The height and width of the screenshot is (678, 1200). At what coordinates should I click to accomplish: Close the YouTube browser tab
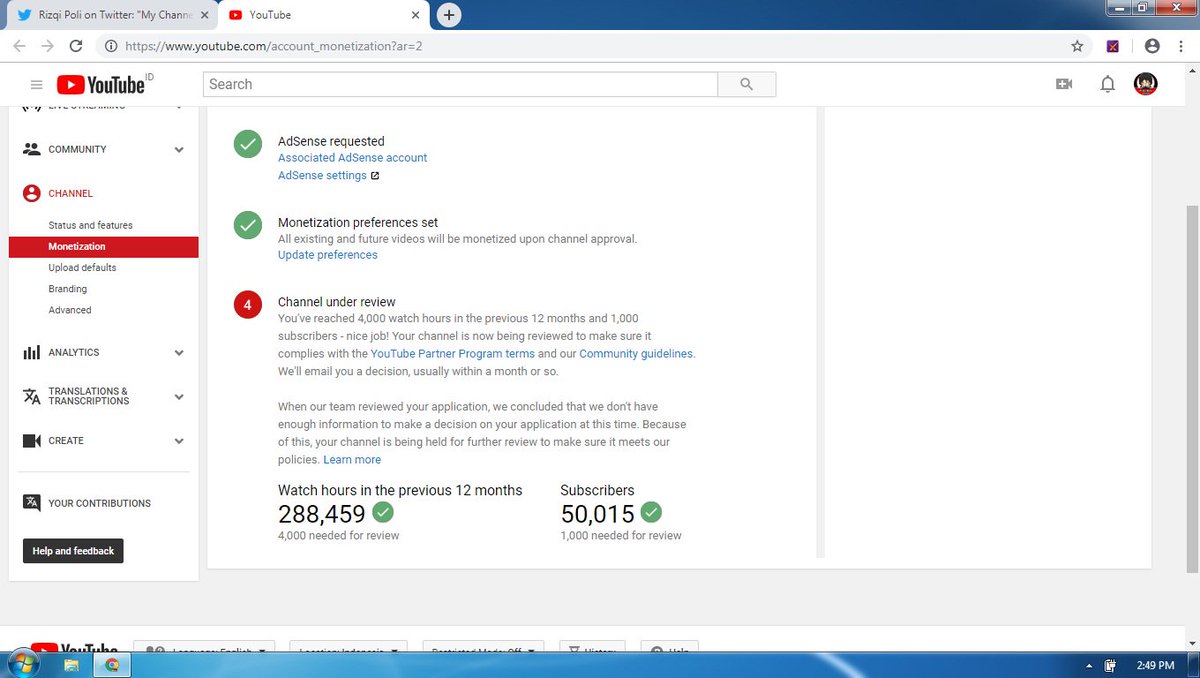416,15
